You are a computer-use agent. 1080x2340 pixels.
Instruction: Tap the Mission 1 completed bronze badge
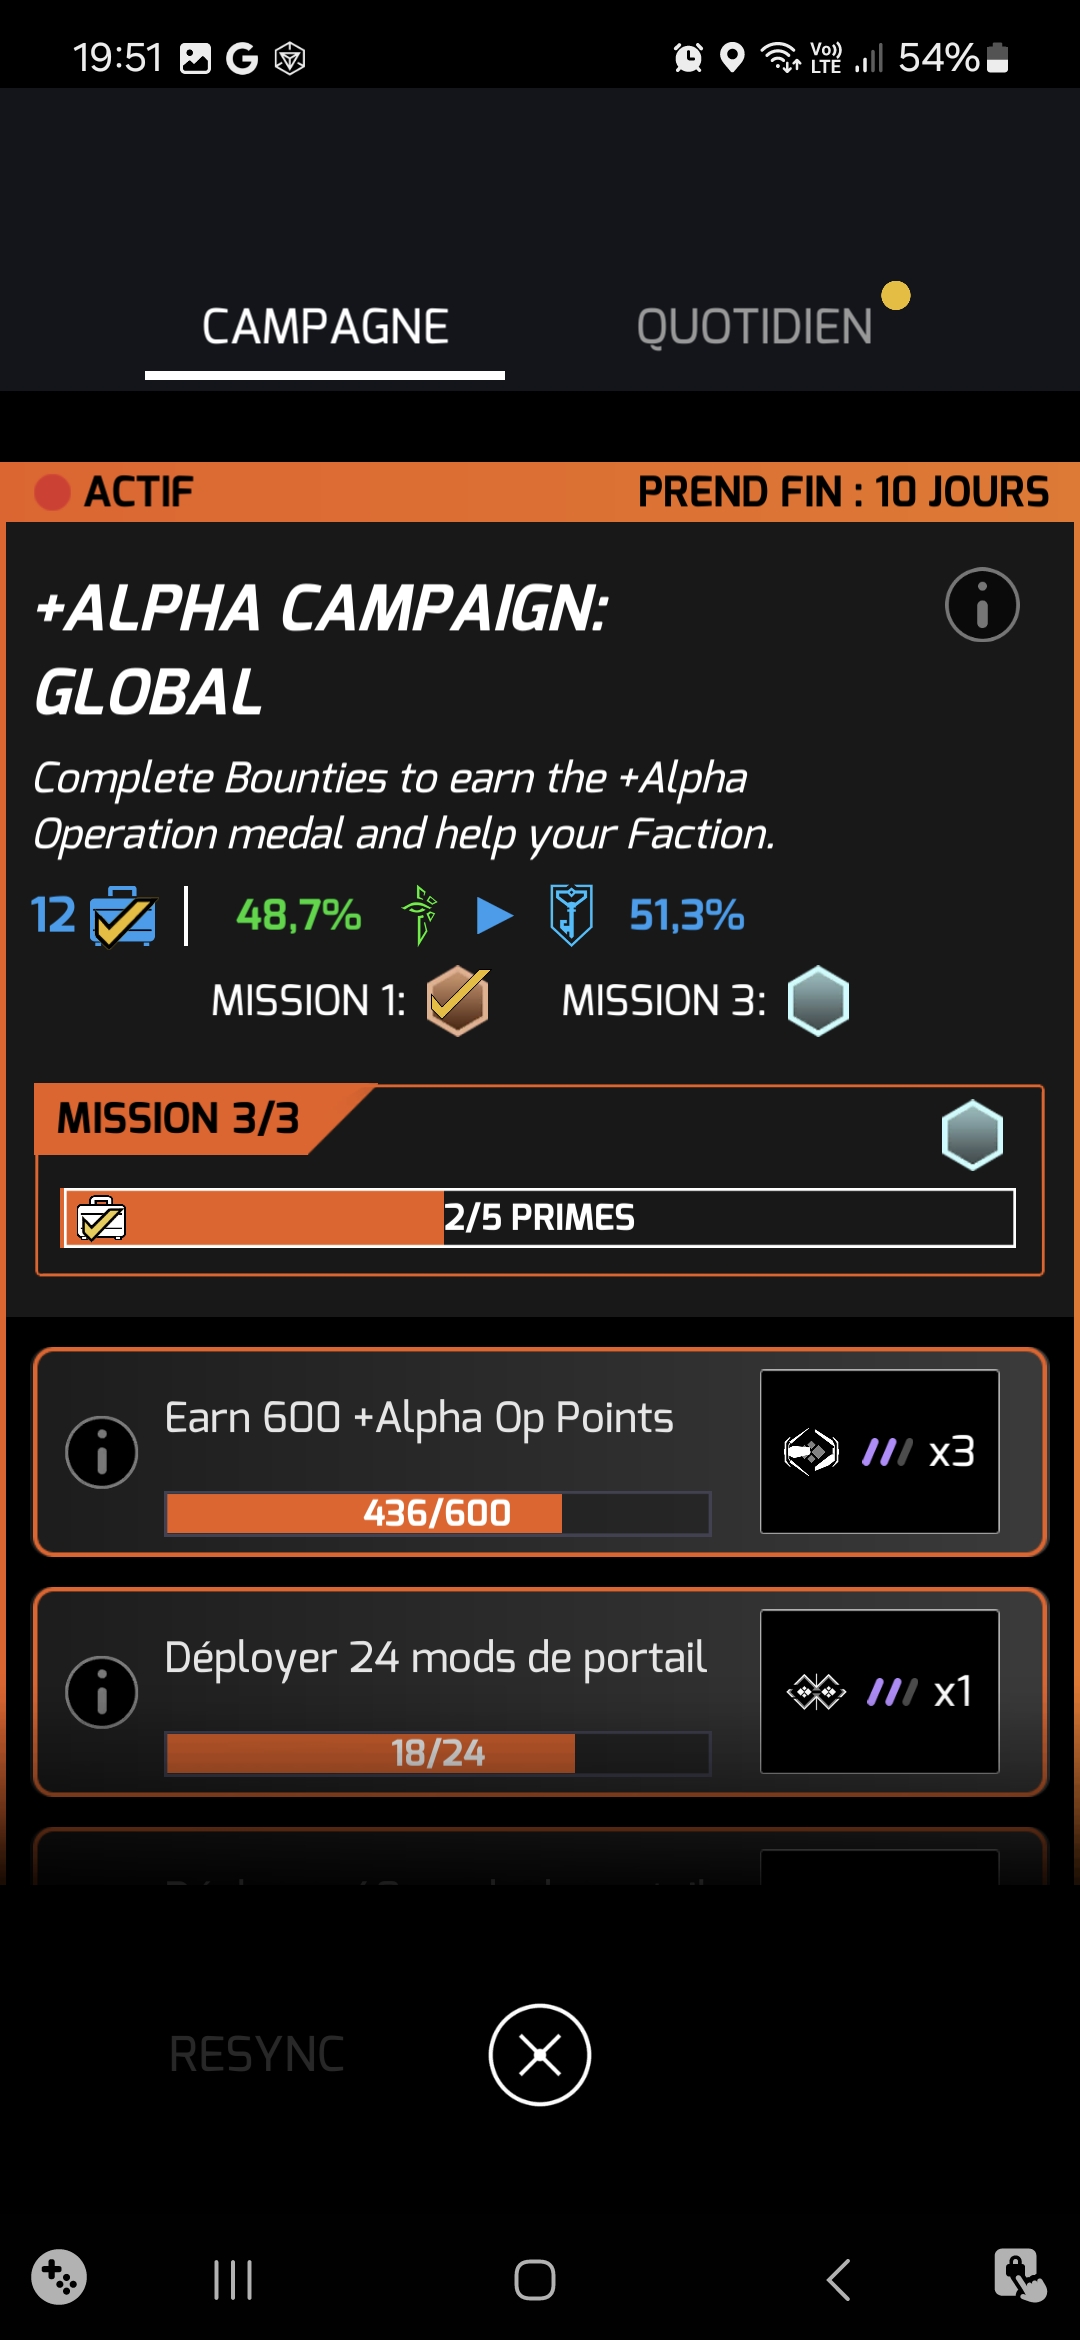[458, 1001]
